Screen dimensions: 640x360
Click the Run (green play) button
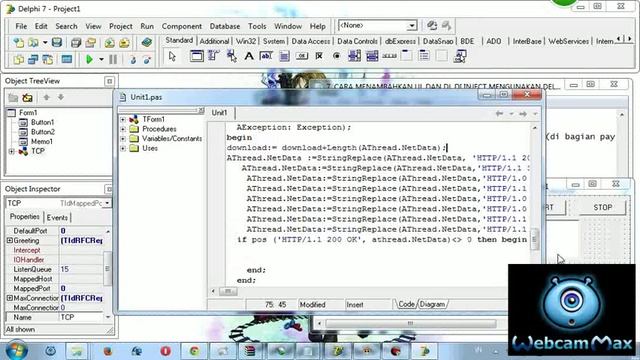click(x=89, y=60)
